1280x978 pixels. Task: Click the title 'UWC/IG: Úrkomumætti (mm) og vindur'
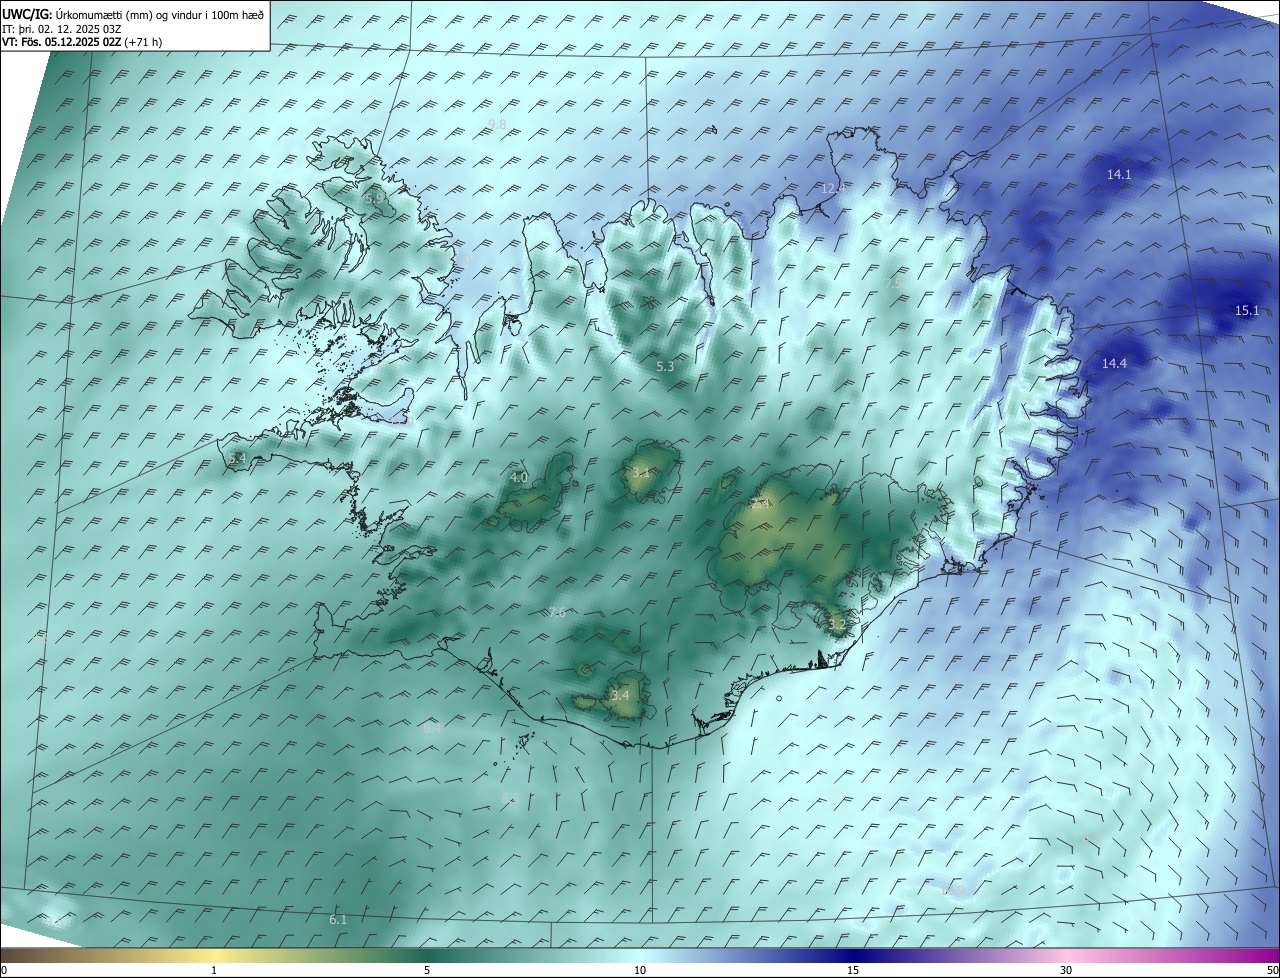click(x=133, y=14)
